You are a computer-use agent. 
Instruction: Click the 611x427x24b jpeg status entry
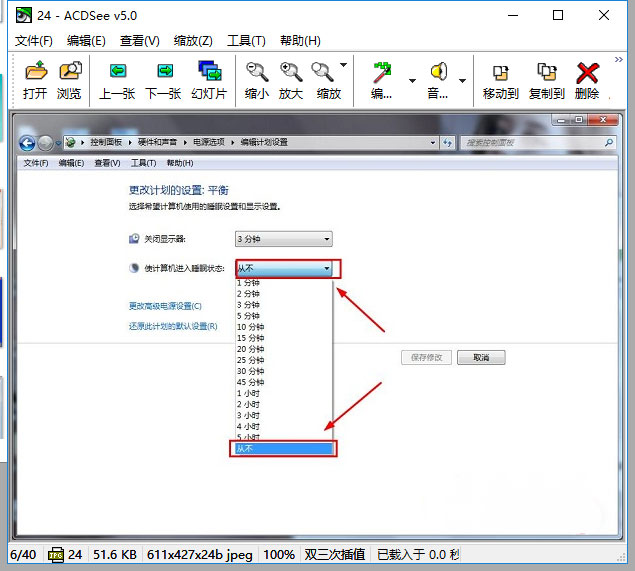click(200, 555)
